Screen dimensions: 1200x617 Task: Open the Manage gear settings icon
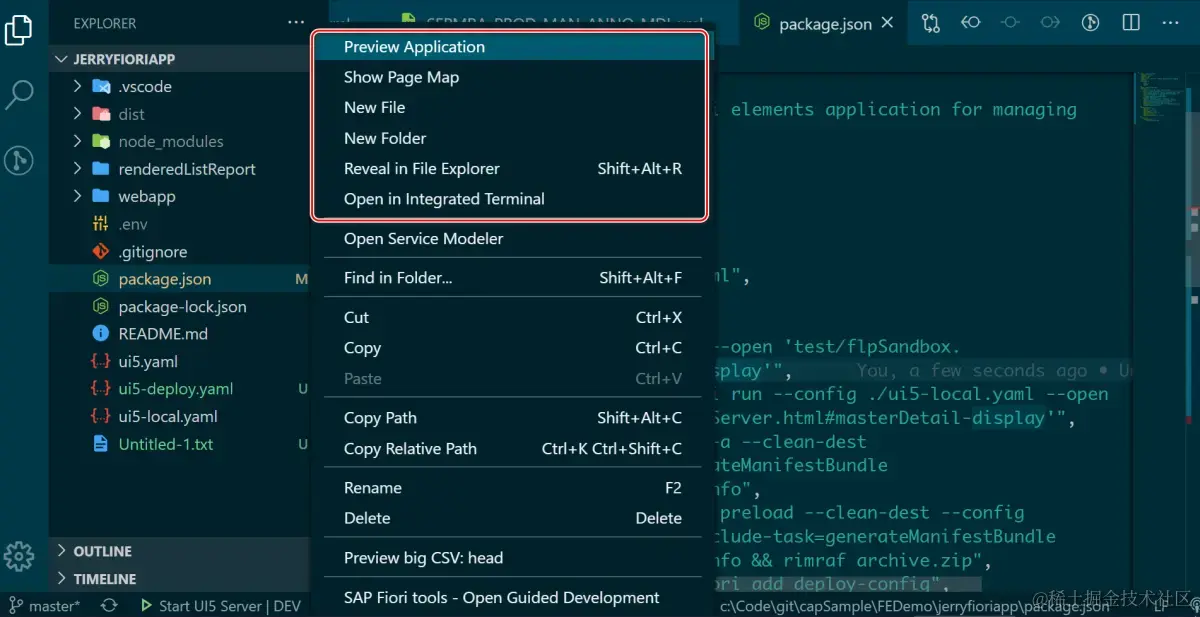click(x=19, y=556)
